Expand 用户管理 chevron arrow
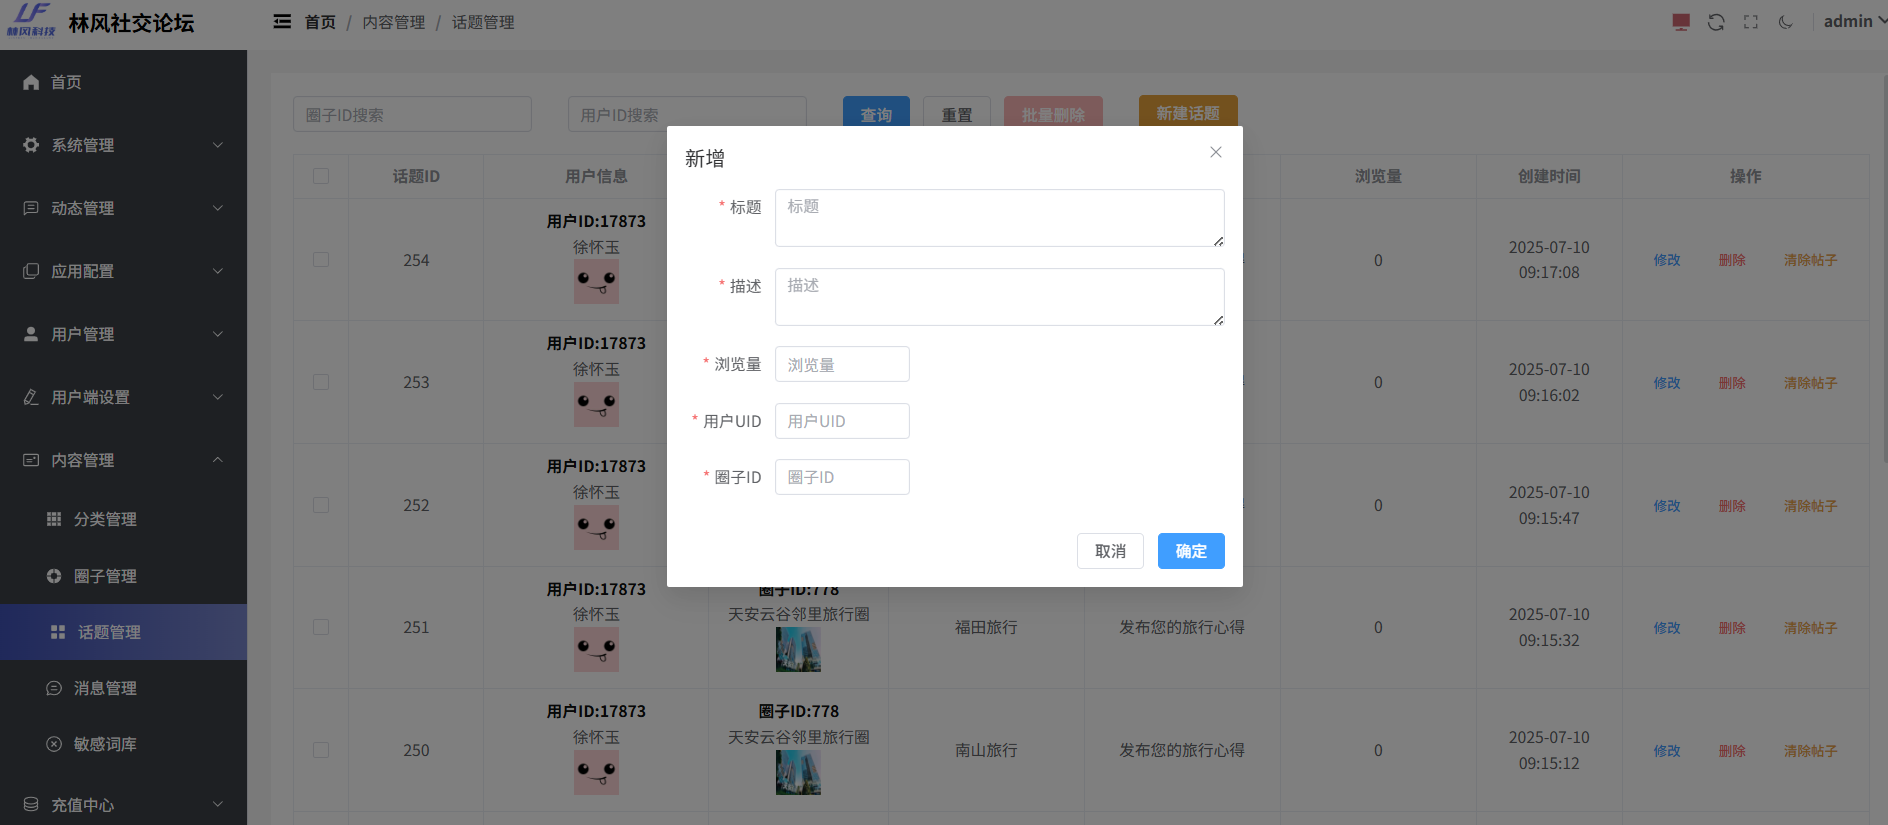 tap(218, 334)
